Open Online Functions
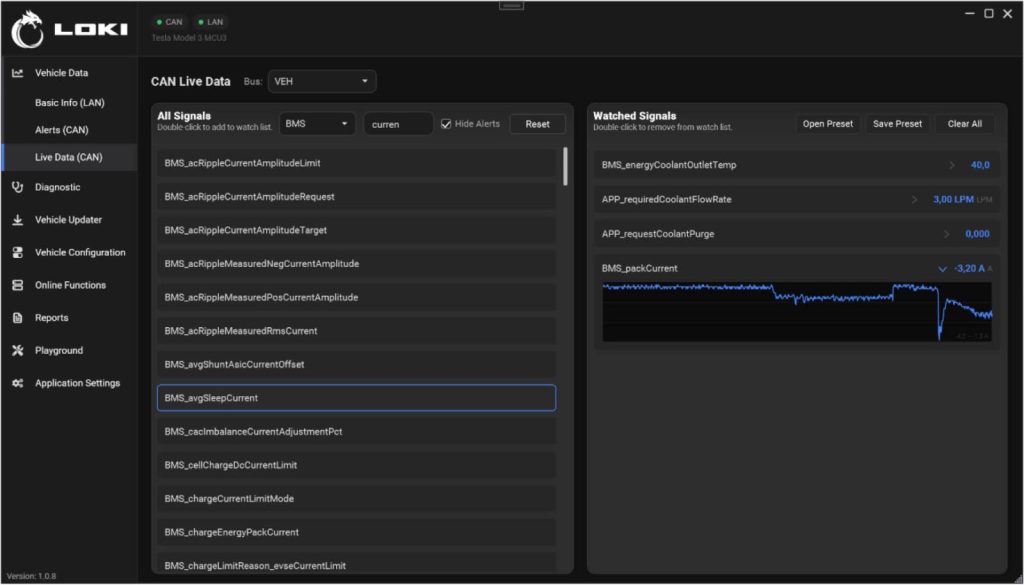Image resolution: width=1024 pixels, height=585 pixels. click(69, 285)
